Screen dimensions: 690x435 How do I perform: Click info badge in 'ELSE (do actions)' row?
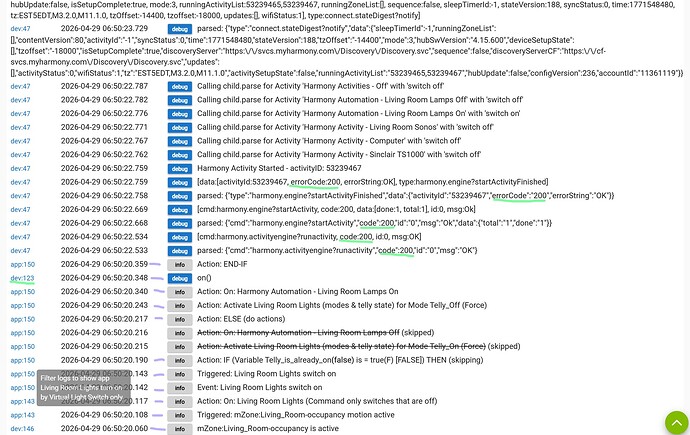click(180, 319)
